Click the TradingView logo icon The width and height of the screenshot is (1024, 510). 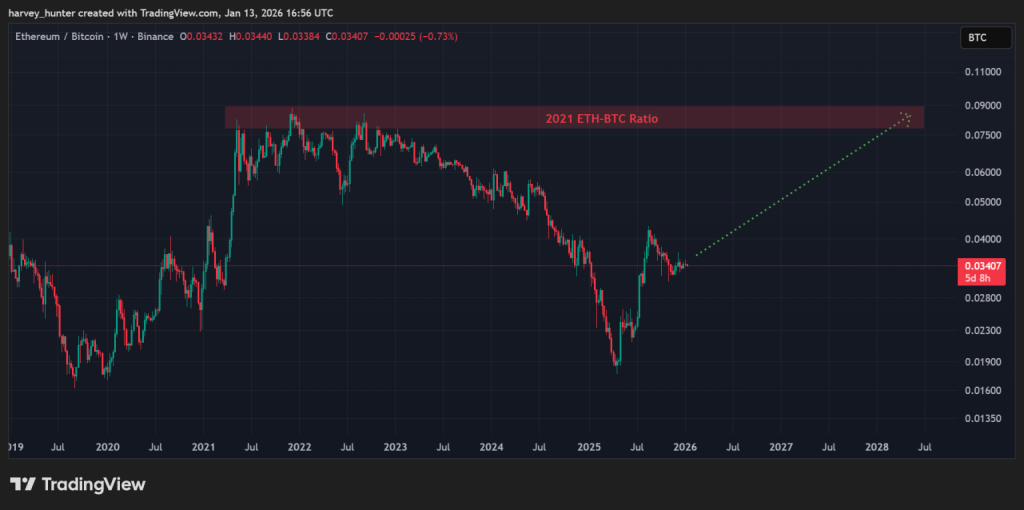pyautogui.click(x=23, y=484)
